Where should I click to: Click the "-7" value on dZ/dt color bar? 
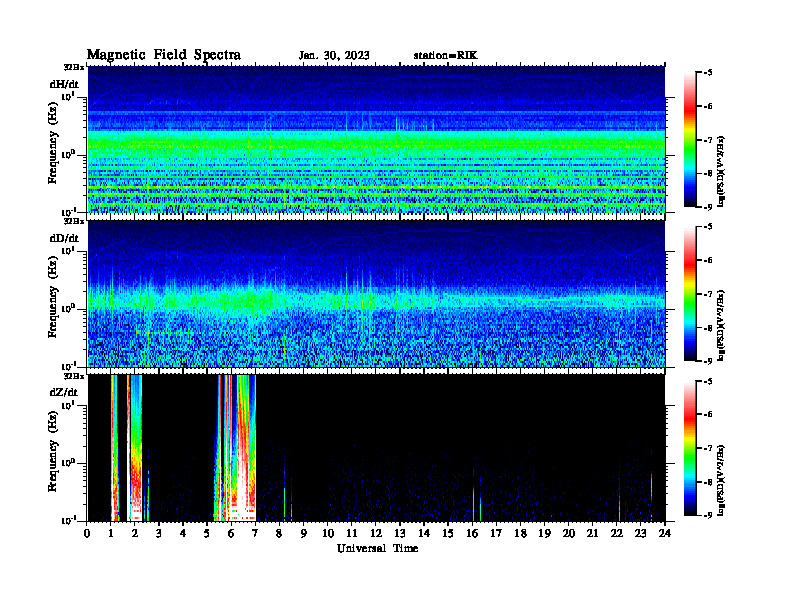click(707, 448)
